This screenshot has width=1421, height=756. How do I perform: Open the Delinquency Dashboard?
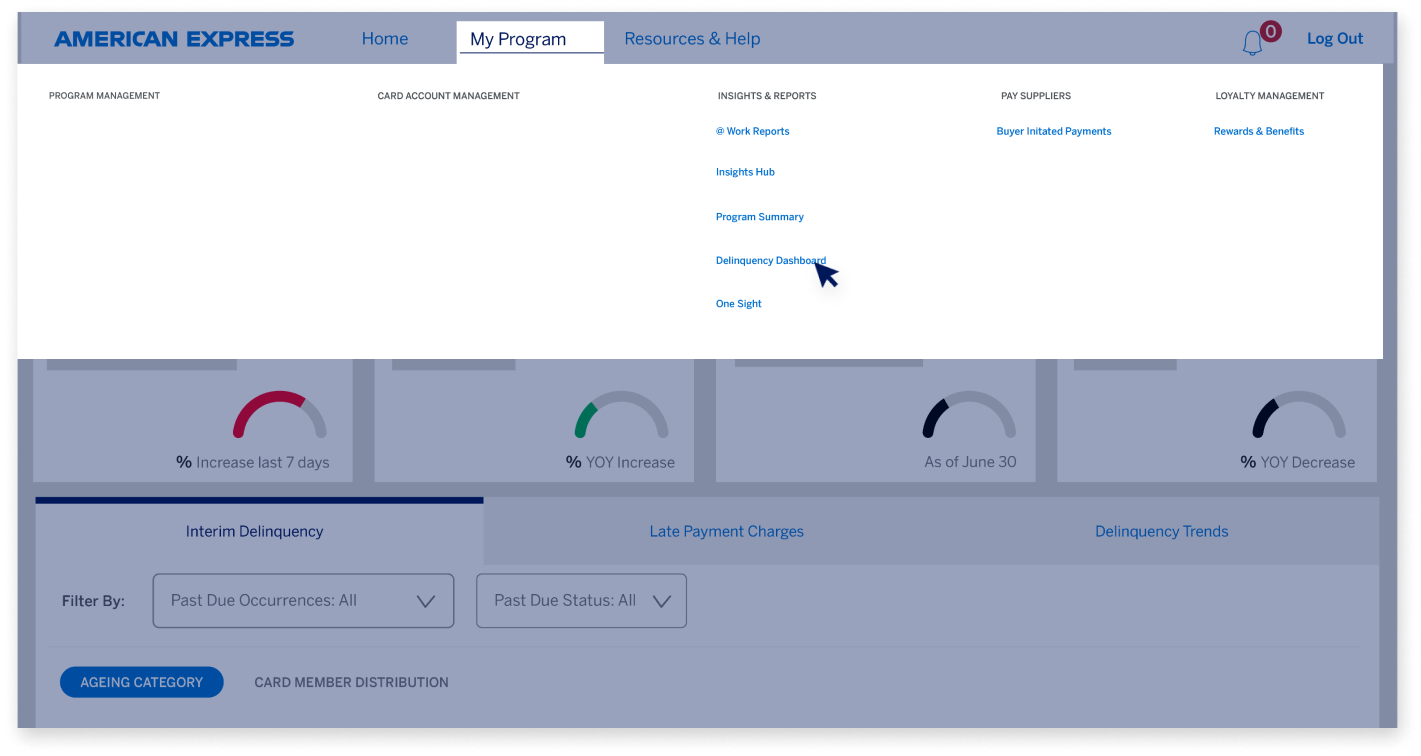(x=771, y=260)
